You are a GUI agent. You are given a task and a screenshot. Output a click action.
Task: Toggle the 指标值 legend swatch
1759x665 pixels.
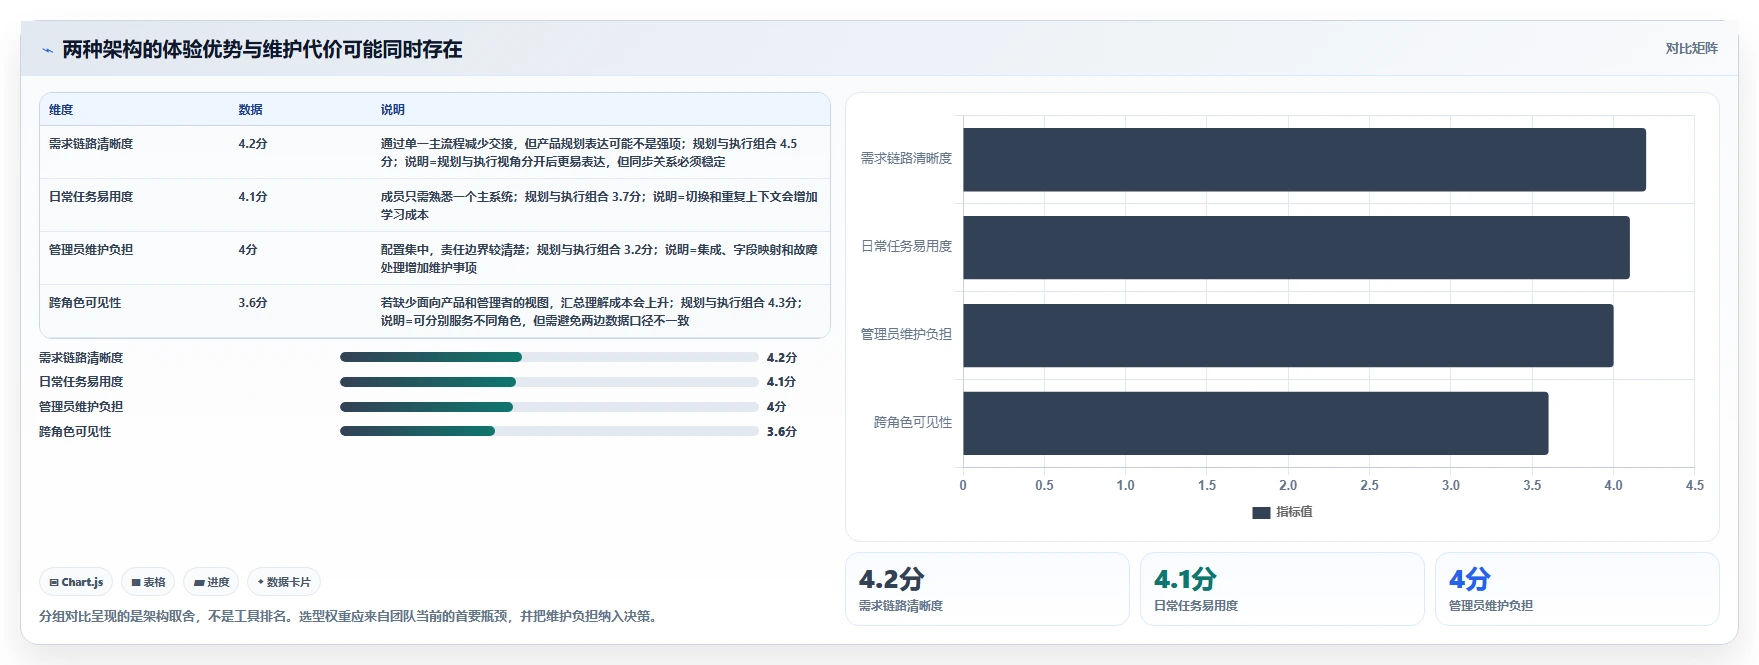click(x=1261, y=512)
